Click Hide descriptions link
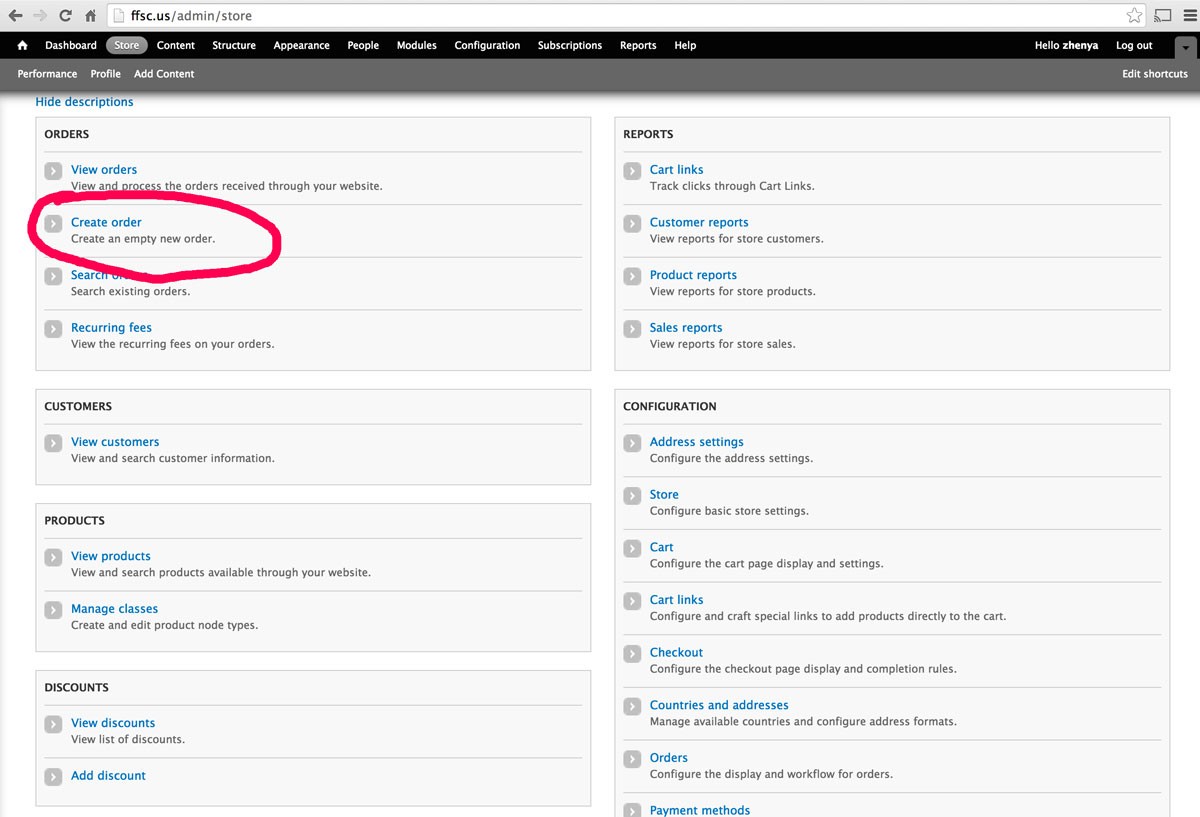1200x817 pixels. coord(84,102)
